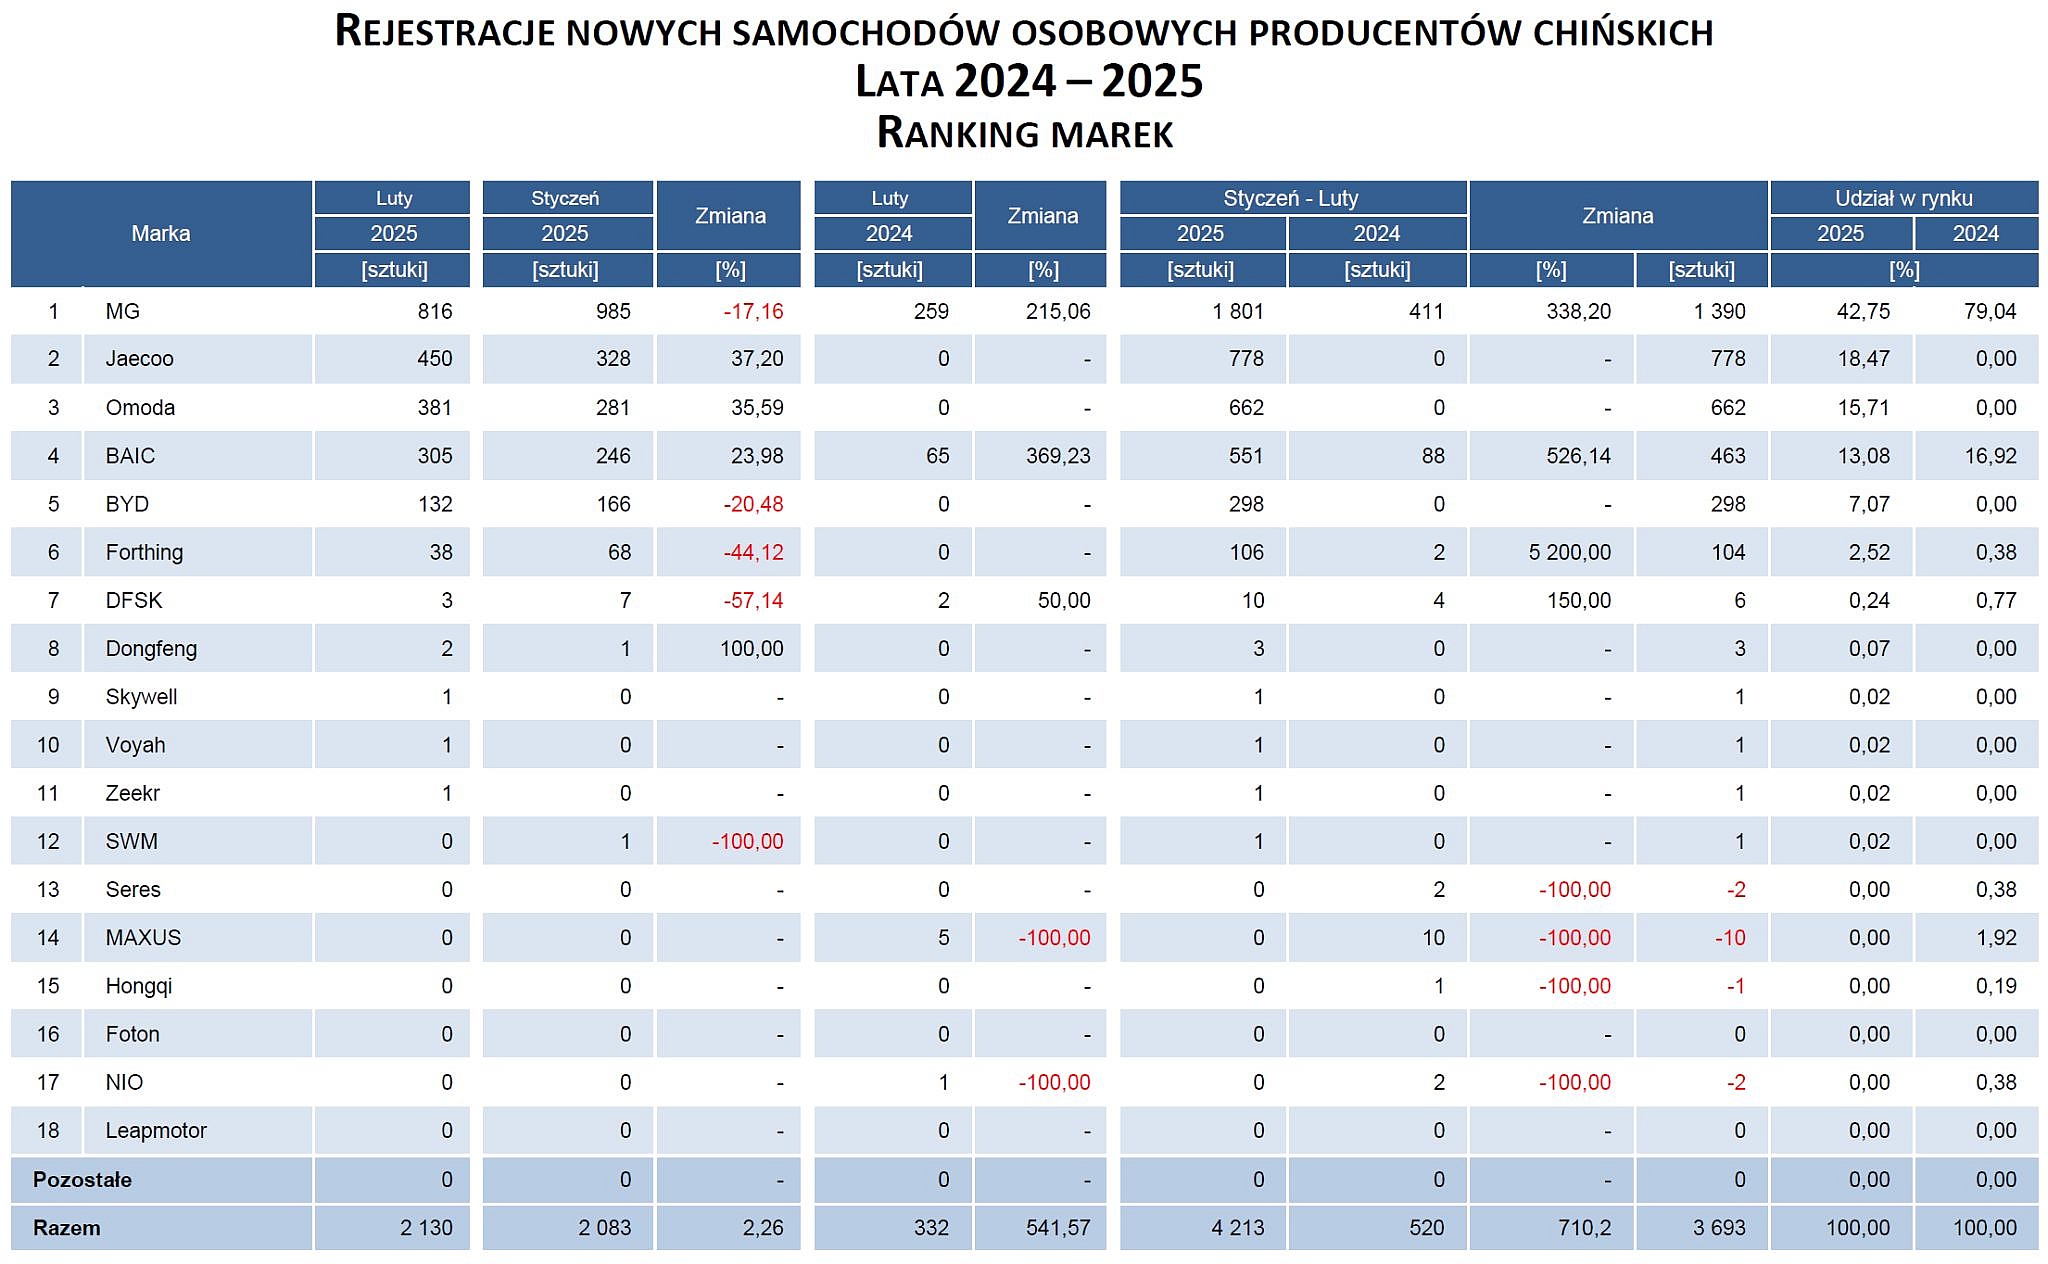Click BAIC's change value 369,23
2048x1264 pixels.
[x=1058, y=456]
